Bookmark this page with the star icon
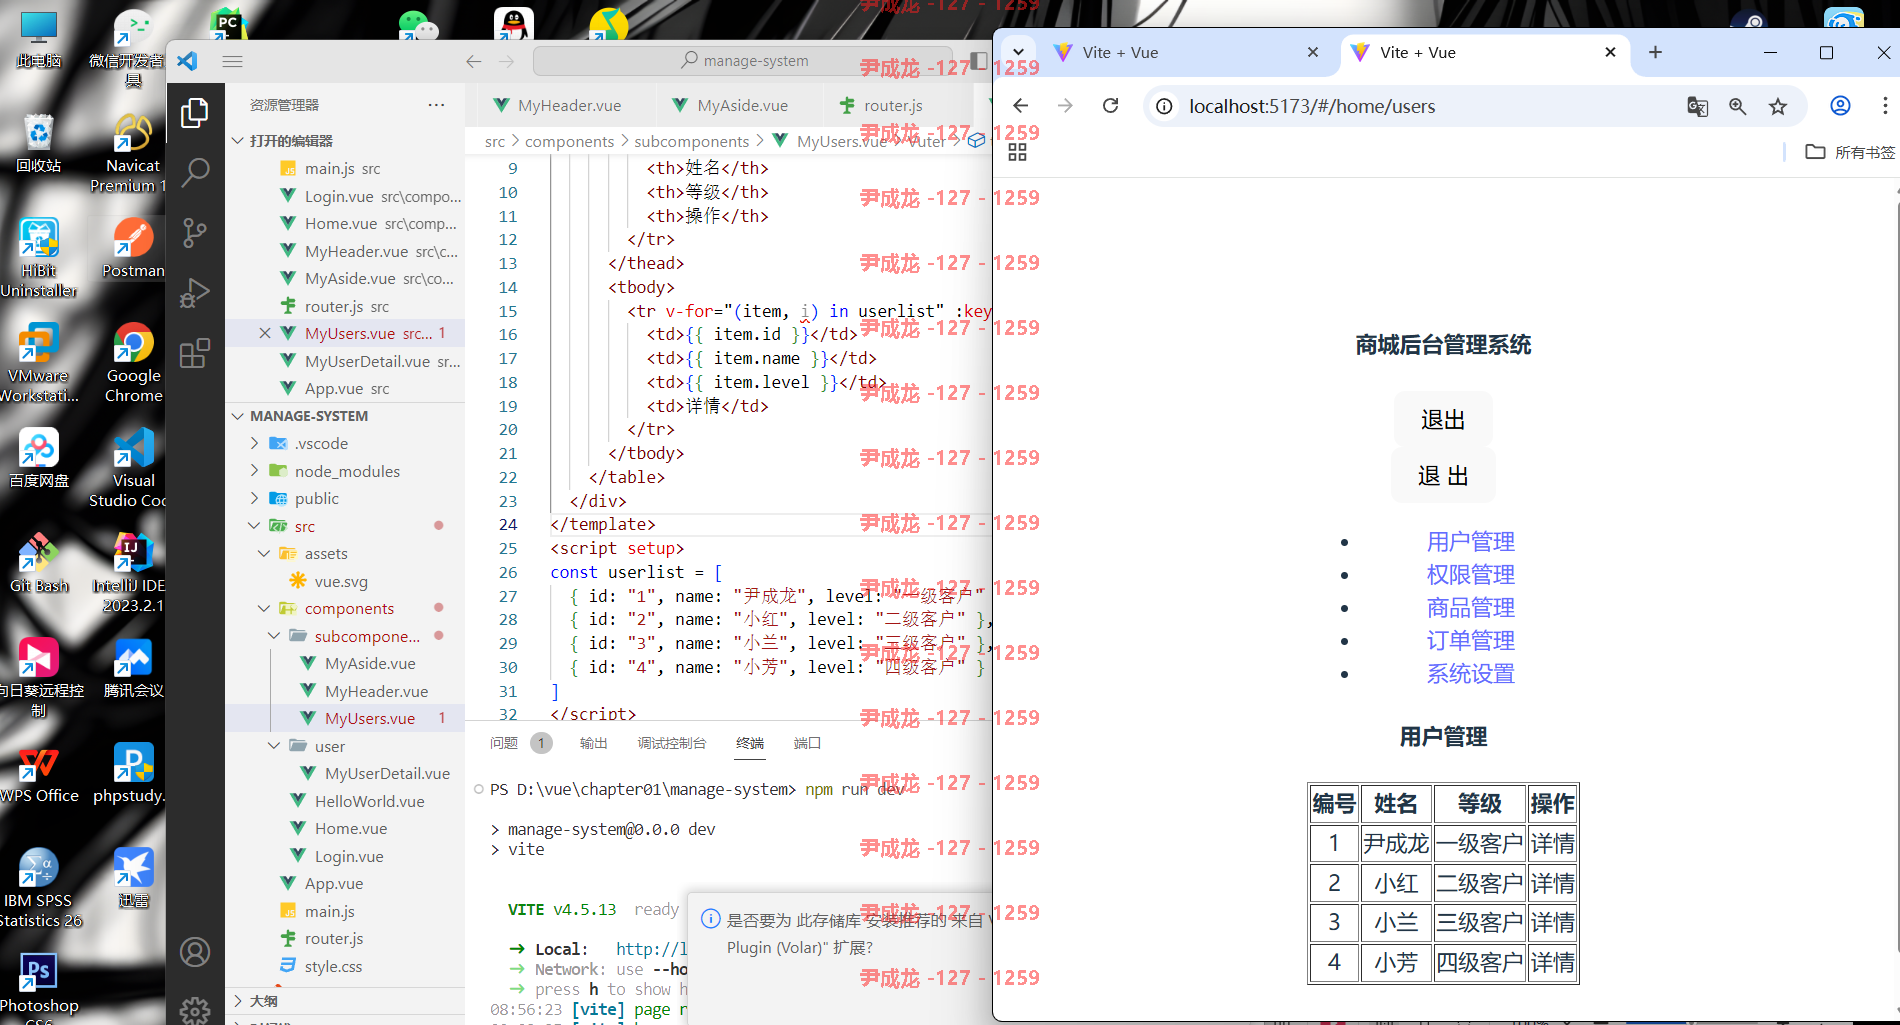Screen dimensions: 1900x1025 click(x=1778, y=106)
